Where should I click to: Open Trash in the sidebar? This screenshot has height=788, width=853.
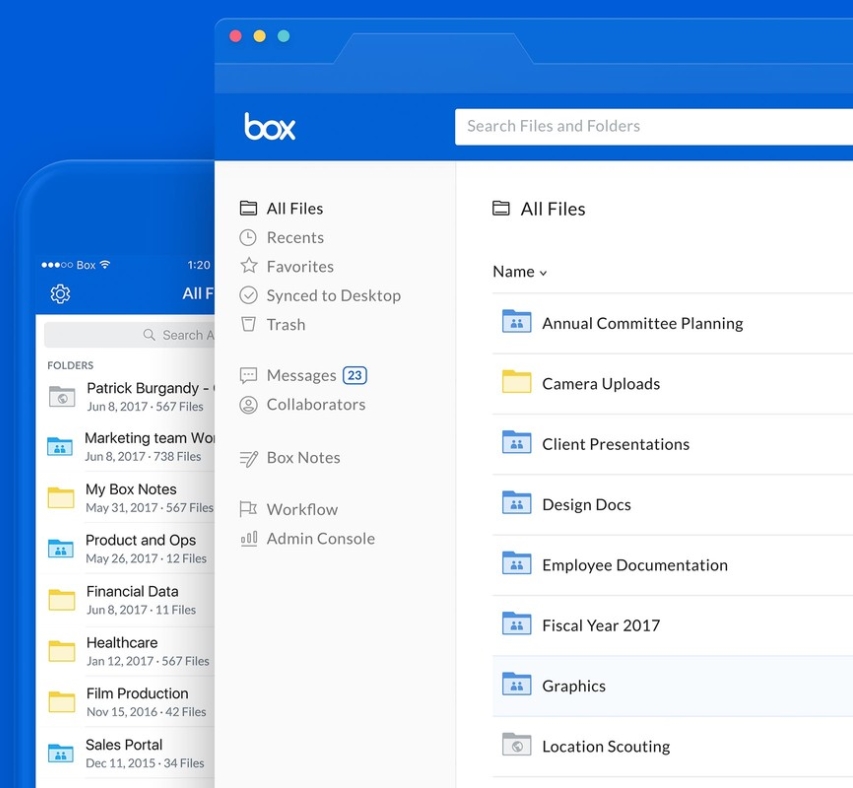(x=286, y=325)
